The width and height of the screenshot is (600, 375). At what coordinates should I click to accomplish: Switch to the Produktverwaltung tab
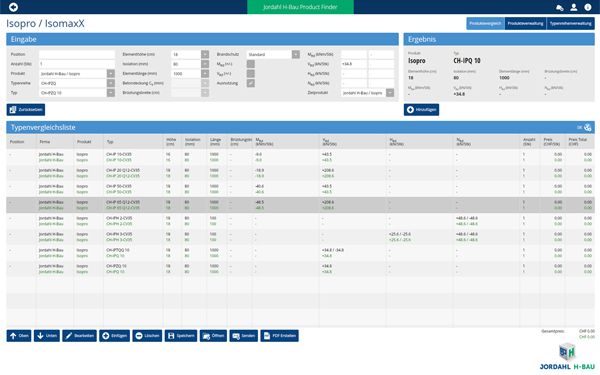click(x=525, y=23)
